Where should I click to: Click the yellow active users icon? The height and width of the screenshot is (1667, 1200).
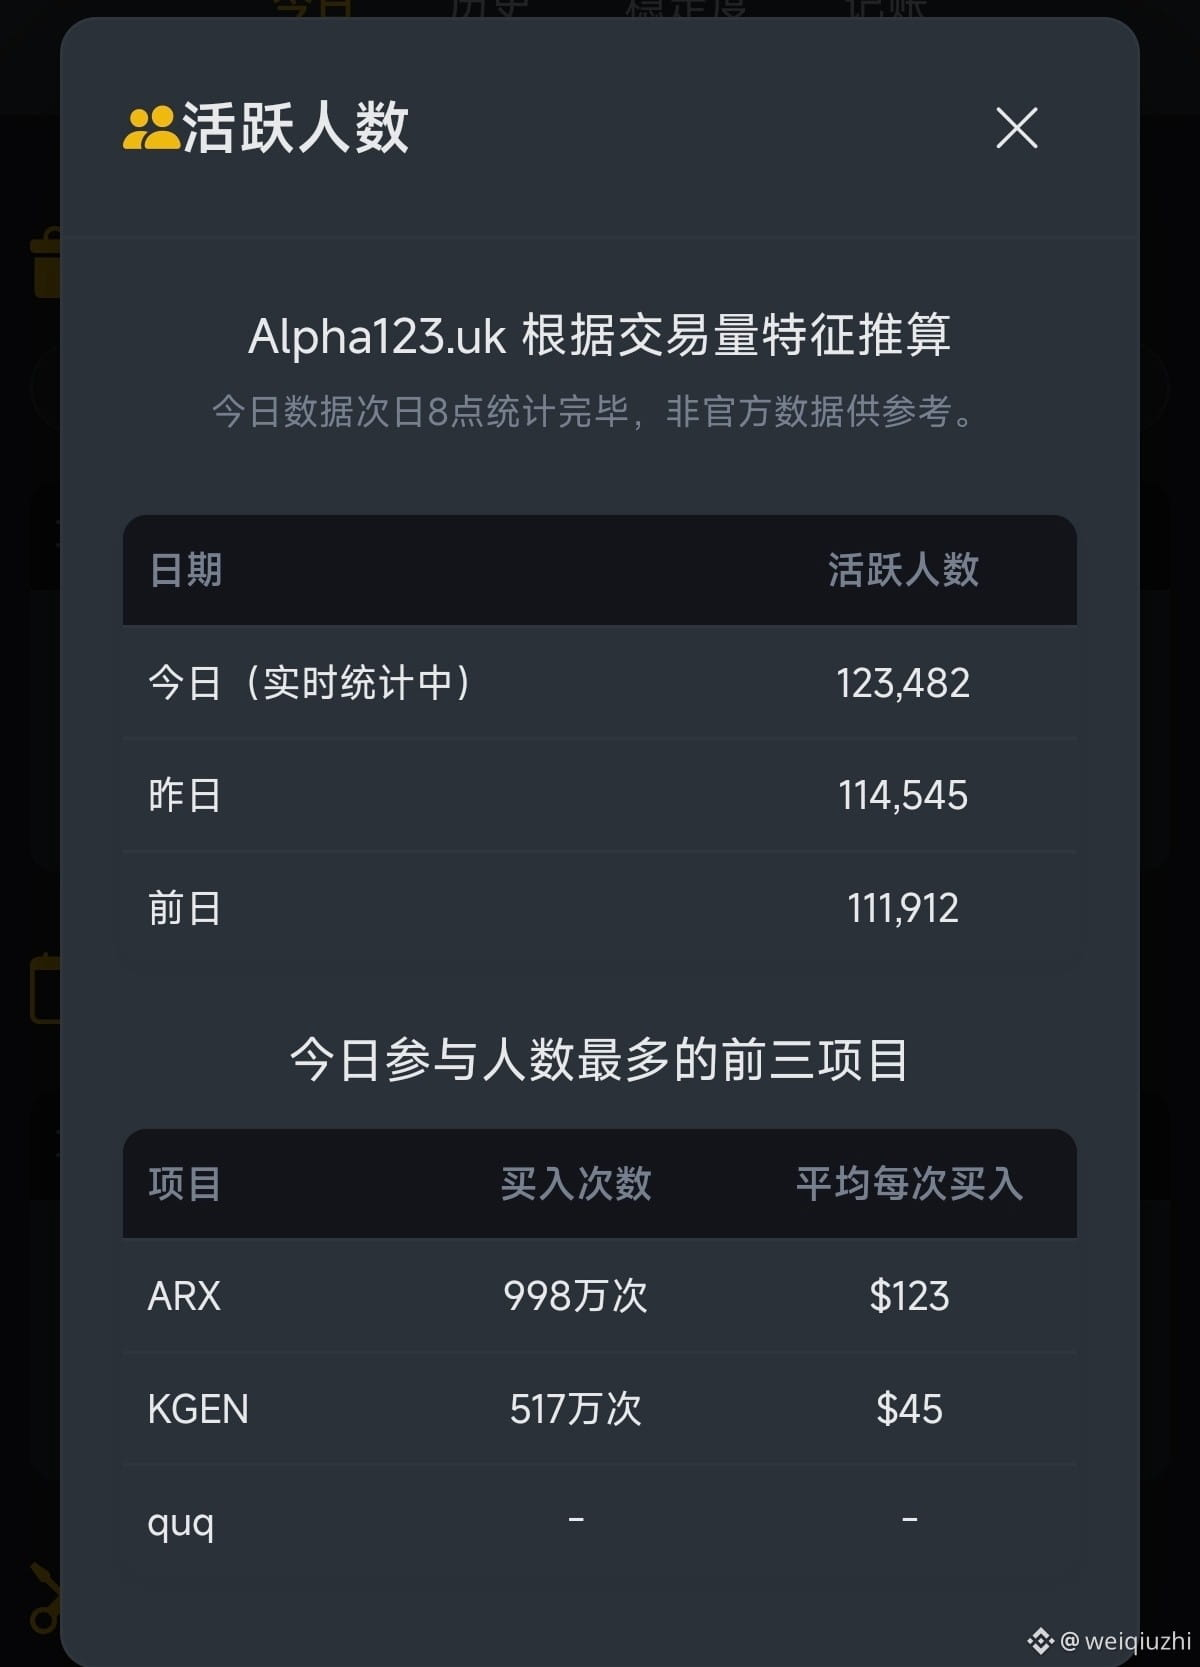150,128
